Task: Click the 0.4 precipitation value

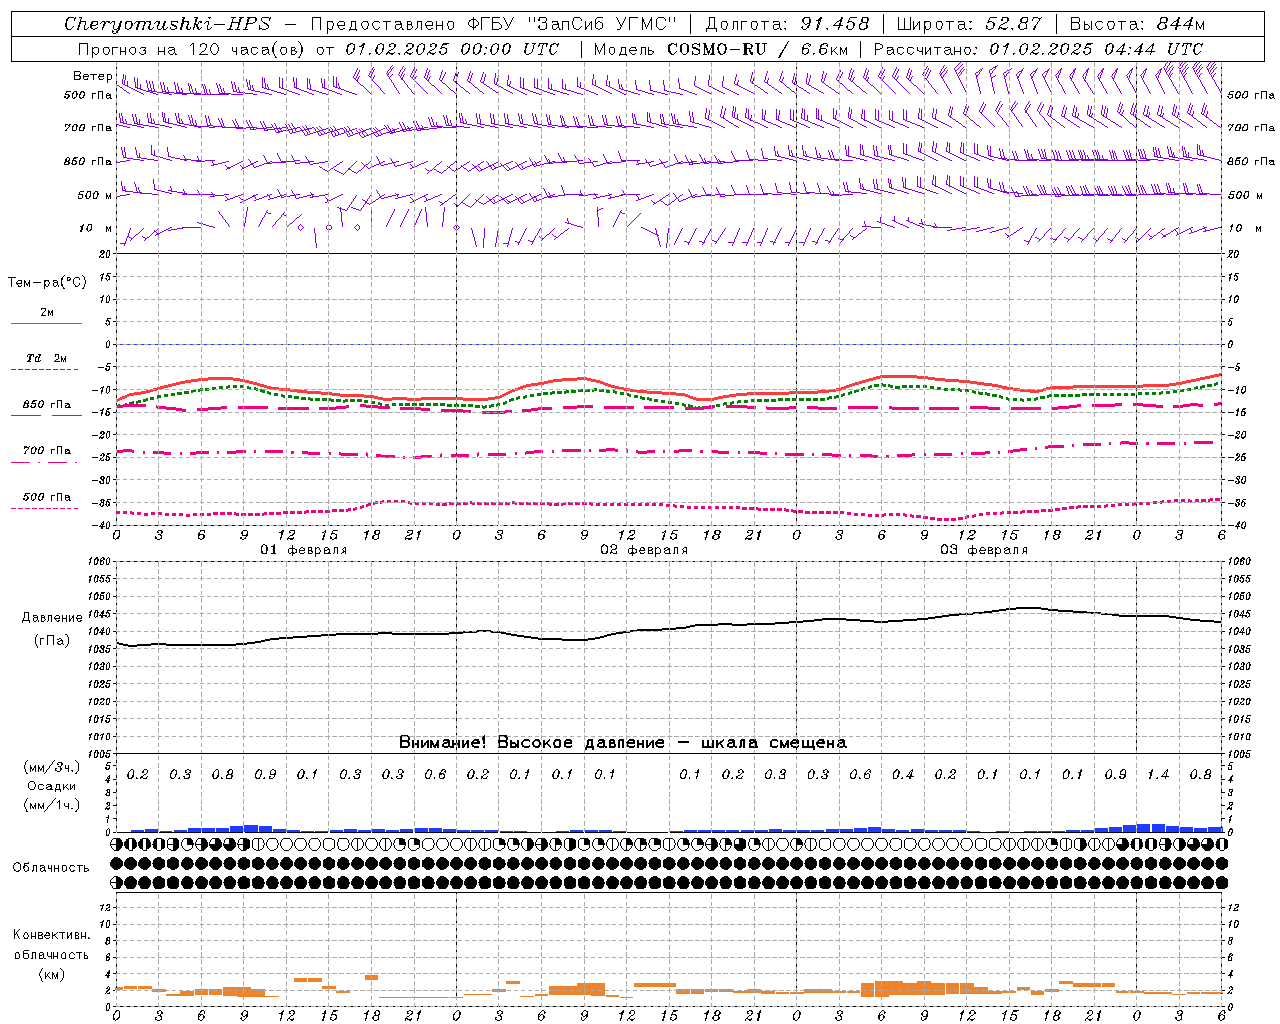Action: coord(903,774)
